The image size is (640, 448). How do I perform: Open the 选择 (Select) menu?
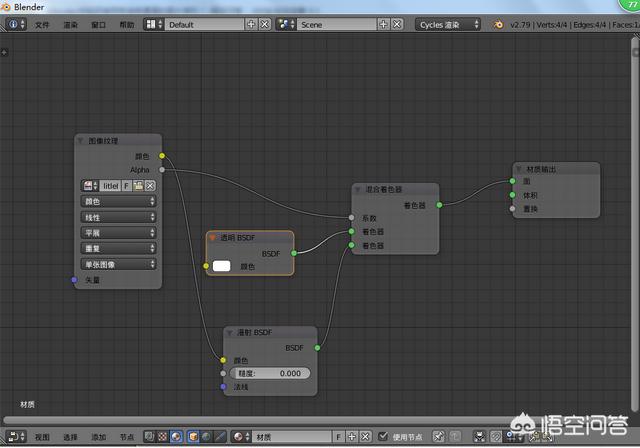(70, 437)
